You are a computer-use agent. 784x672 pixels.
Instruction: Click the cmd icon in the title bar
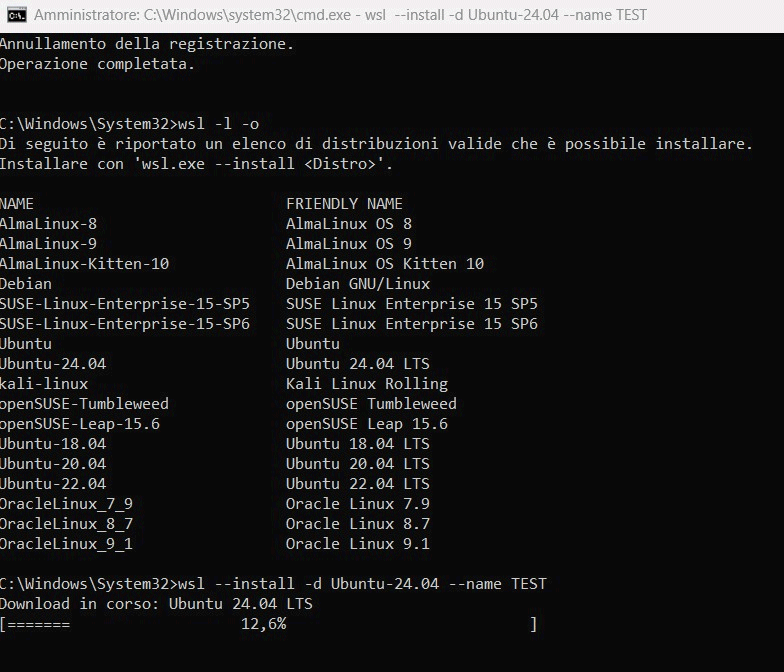coord(15,15)
